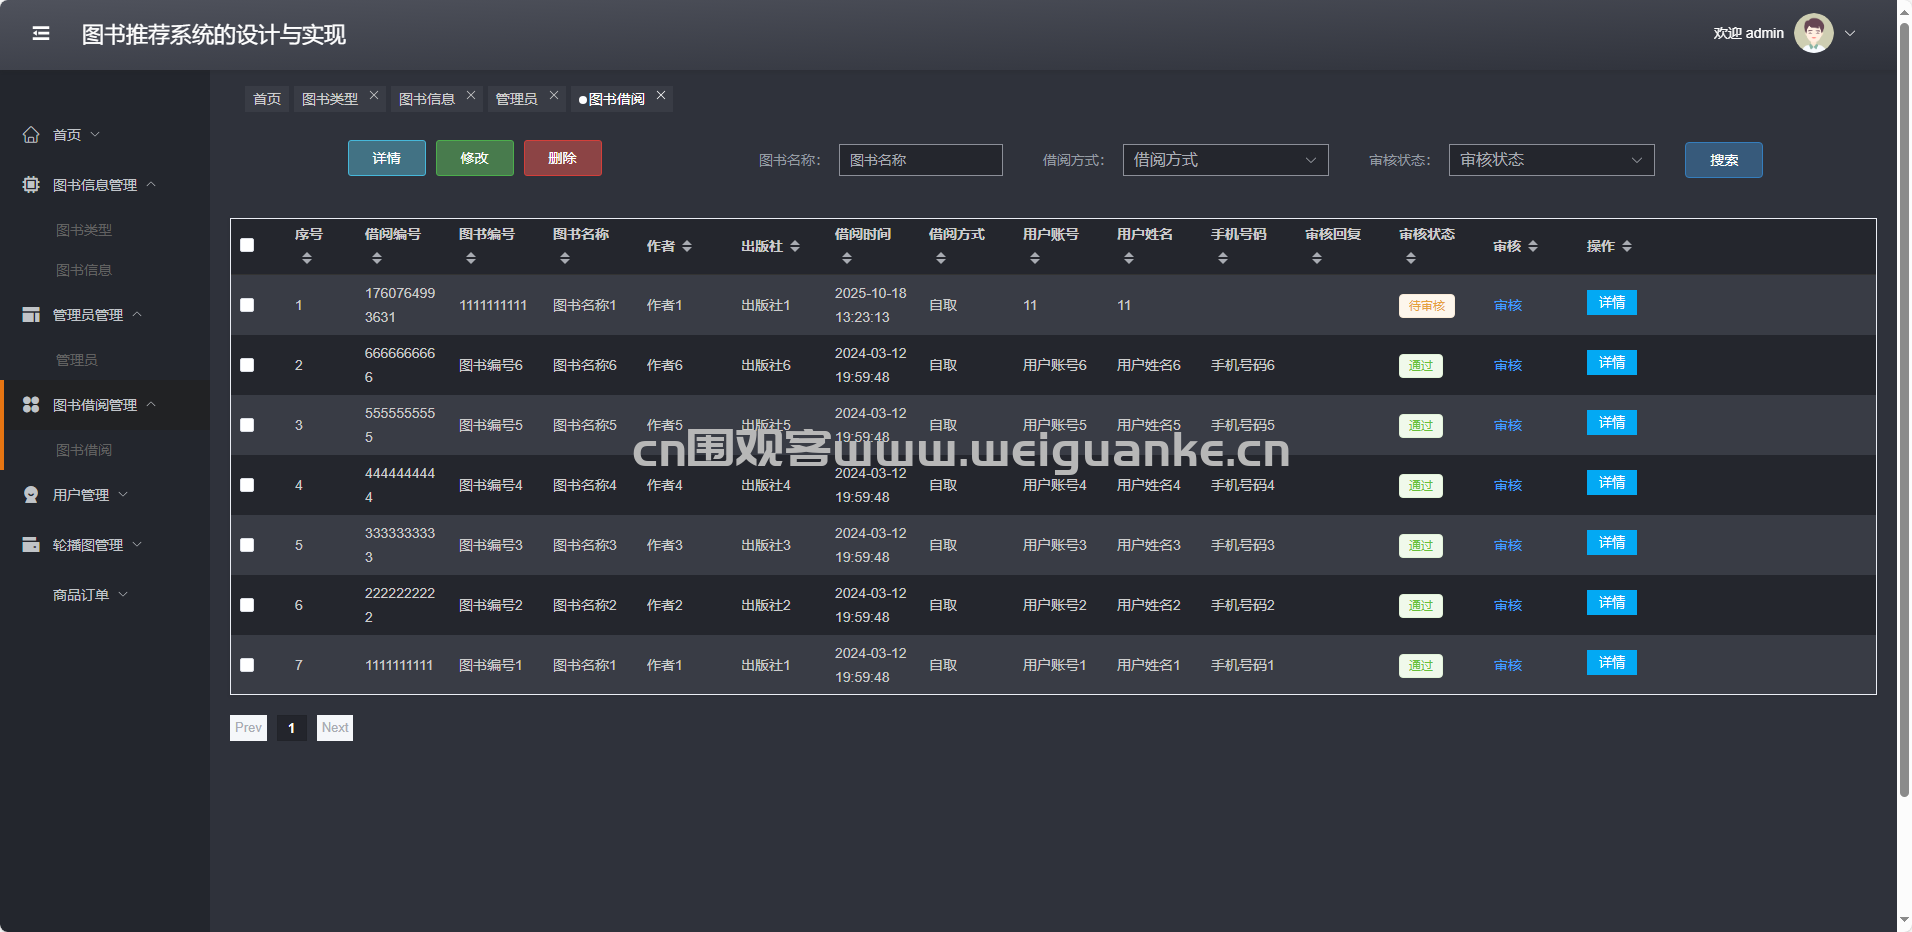Click the 轮播图管理 sidebar icon
Image resolution: width=1912 pixels, height=932 pixels.
pyautogui.click(x=31, y=545)
